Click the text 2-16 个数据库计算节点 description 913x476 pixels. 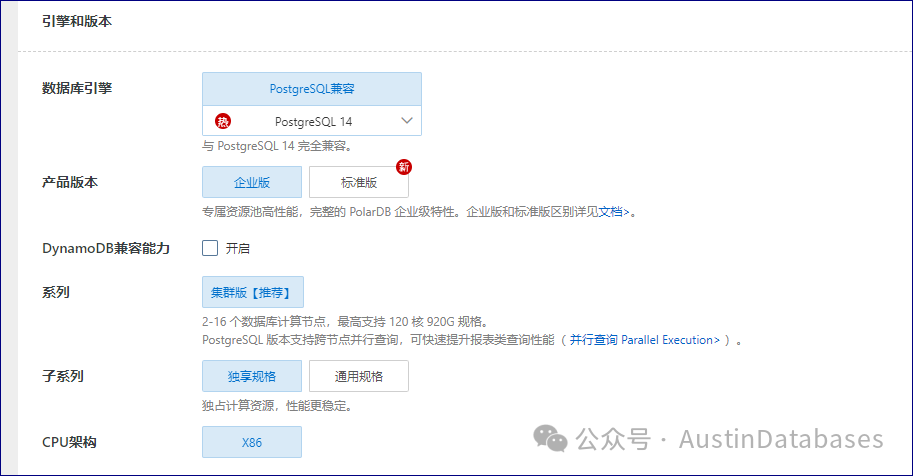pyautogui.click(x=345, y=322)
